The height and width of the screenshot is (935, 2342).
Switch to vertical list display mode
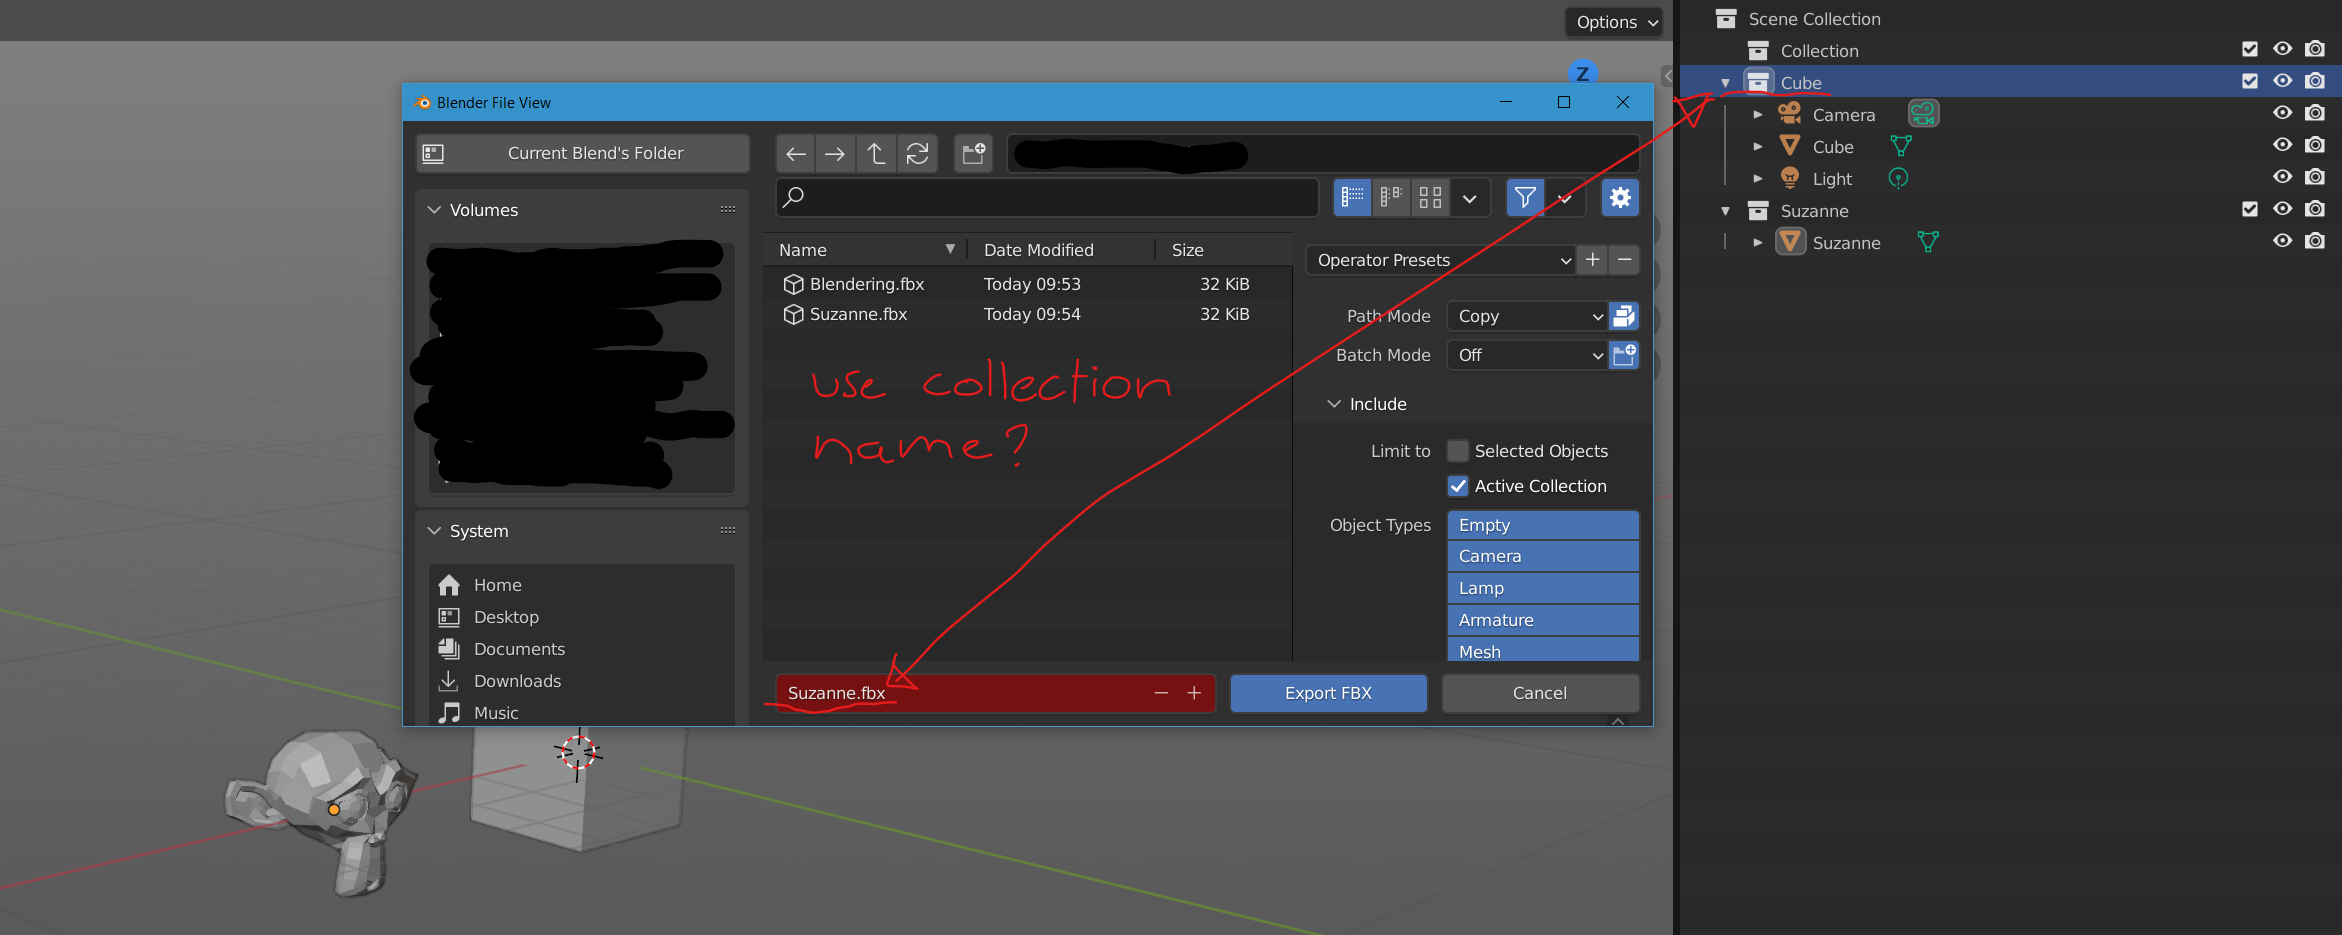pyautogui.click(x=1352, y=198)
